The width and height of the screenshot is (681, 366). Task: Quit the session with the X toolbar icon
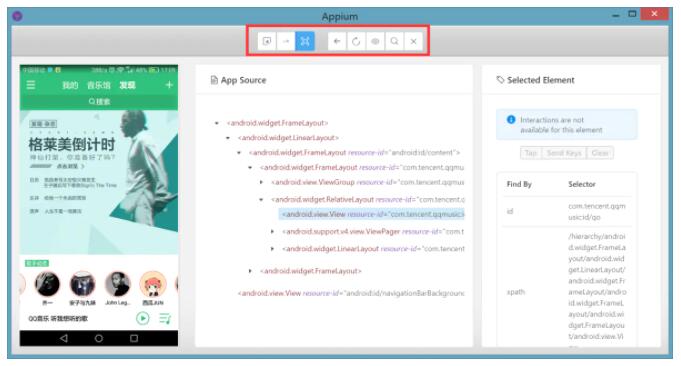(x=413, y=41)
